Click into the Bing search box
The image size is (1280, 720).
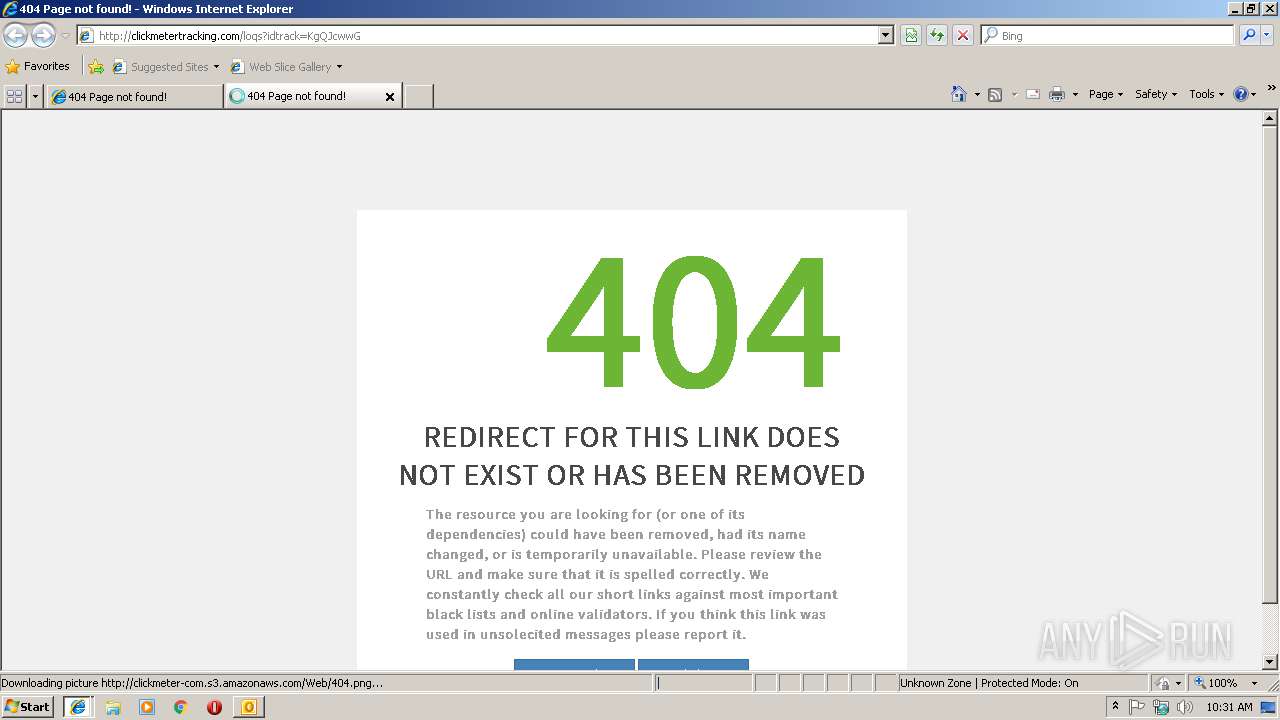[1108, 36]
